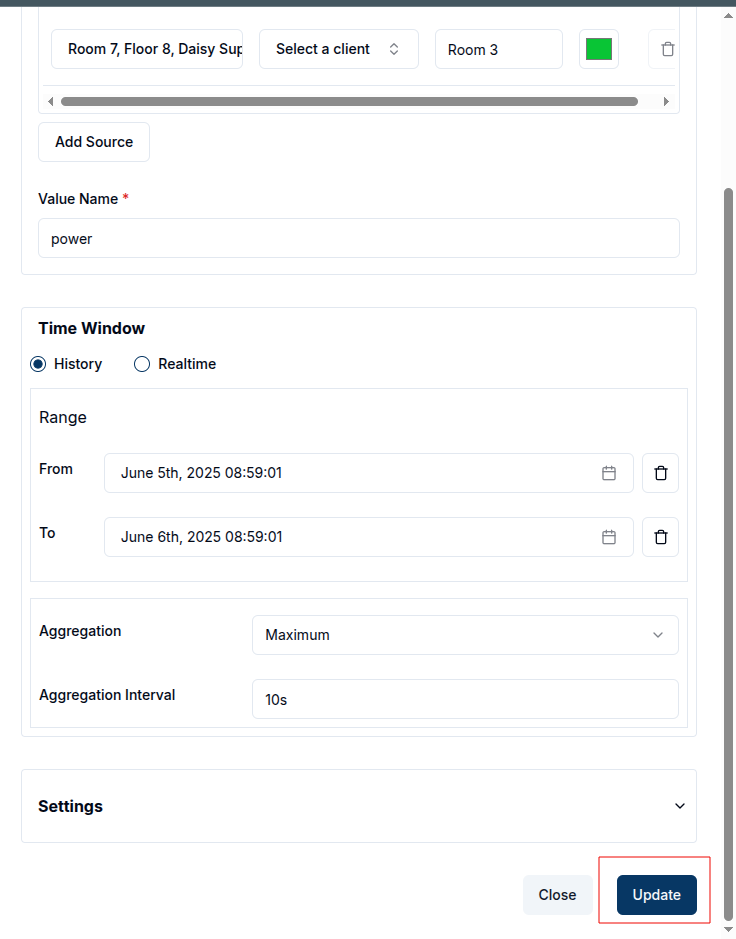Click the left arrow of horizontal scrollbar

51,101
